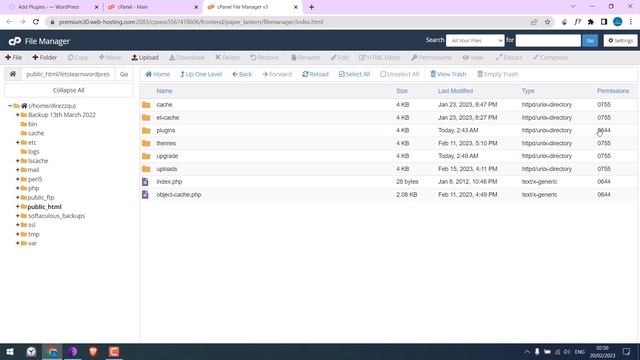Screen dimensions: 640x360
Task: Go to Home in the file list navigation
Action: (157, 74)
